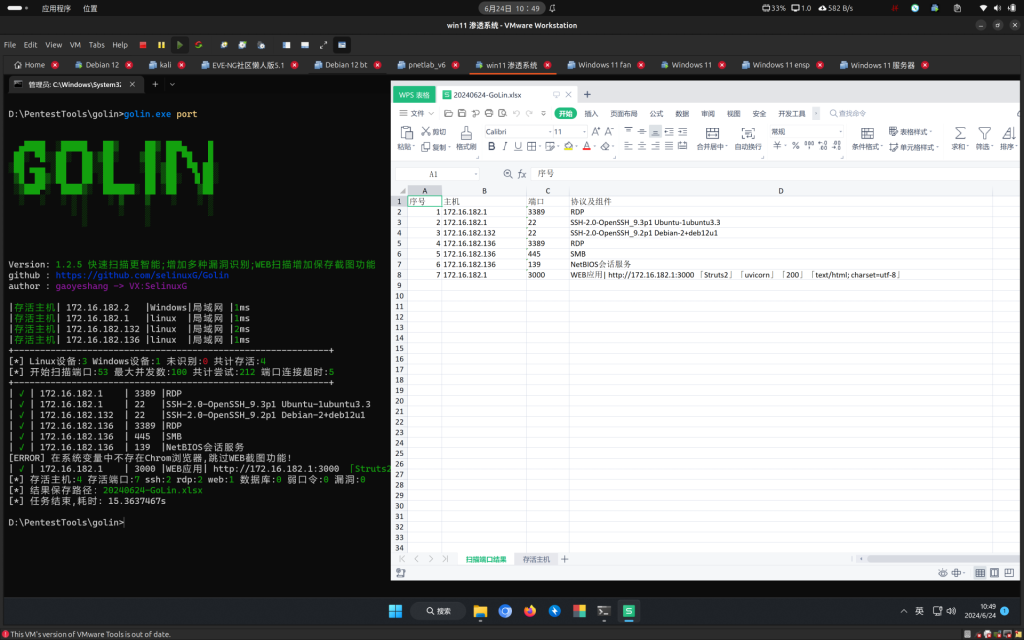Toggle bold formatting in WPS
Image resolution: width=1024 pixels, height=640 pixels.
(491, 146)
